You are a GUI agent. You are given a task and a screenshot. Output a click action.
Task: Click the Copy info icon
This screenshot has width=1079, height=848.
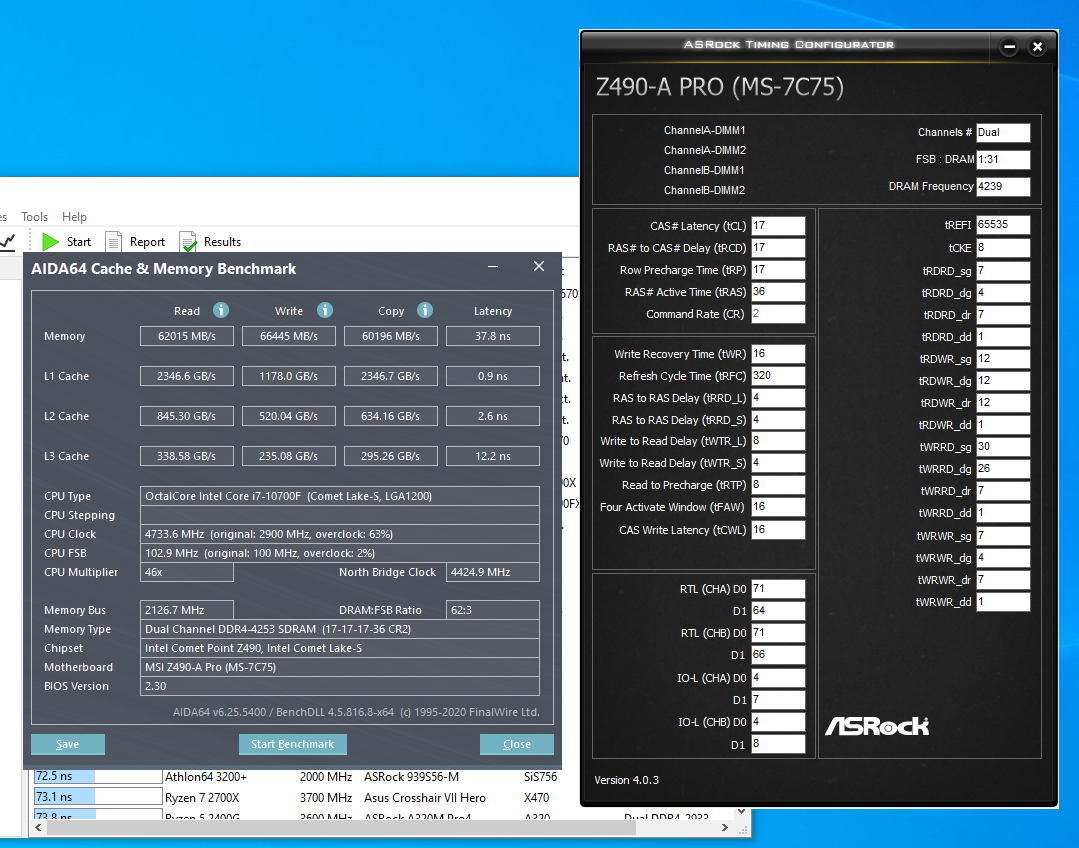425,310
